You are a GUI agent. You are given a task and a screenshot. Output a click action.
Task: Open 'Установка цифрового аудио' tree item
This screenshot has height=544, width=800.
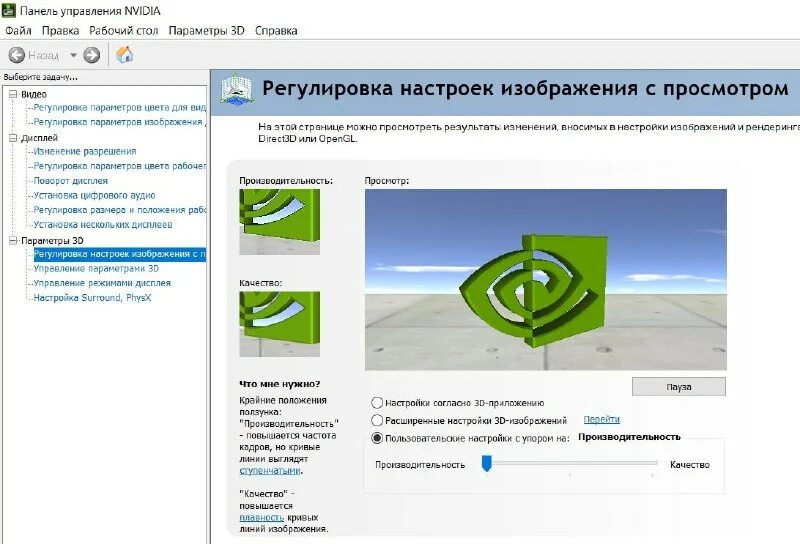[x=94, y=195]
